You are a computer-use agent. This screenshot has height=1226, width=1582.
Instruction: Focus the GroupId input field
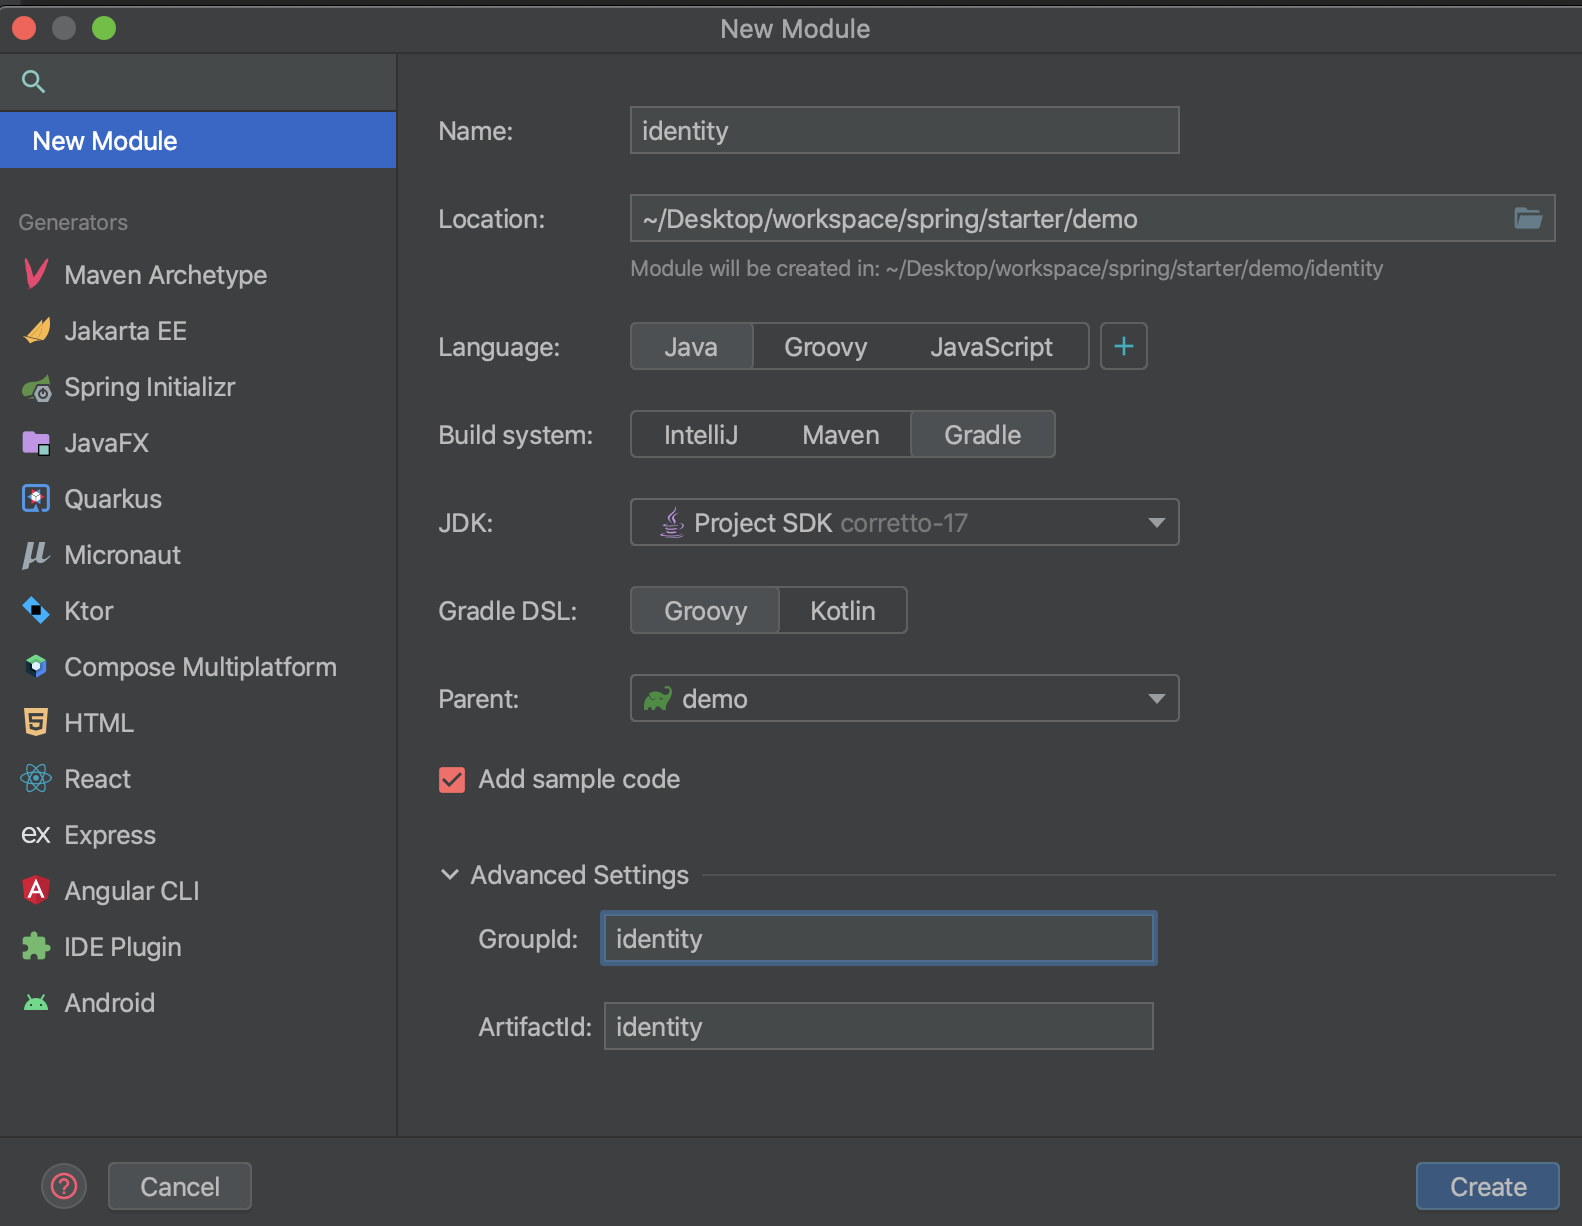click(x=879, y=938)
